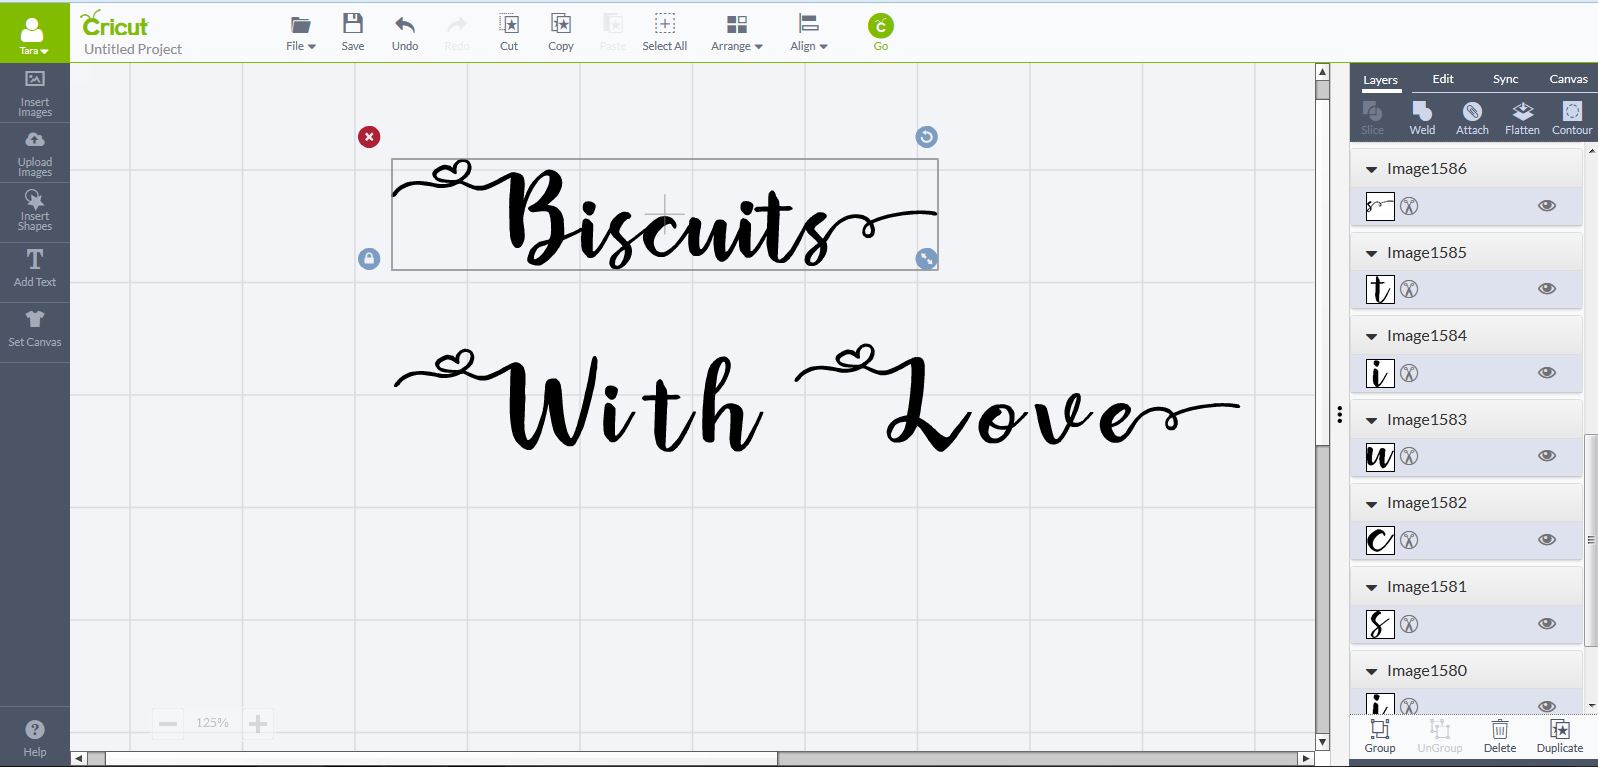Collapse the Image1586 layer group
Image resolution: width=1598 pixels, height=767 pixels.
pos(1372,170)
